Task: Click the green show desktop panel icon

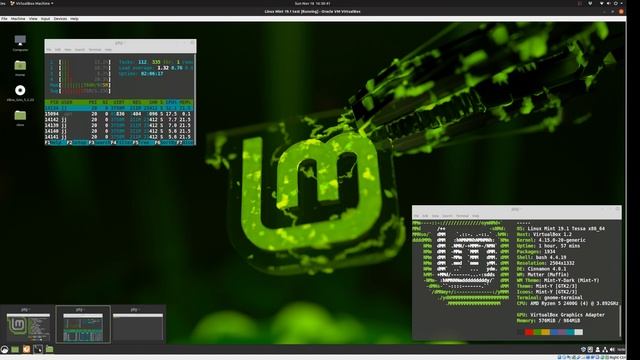Action: 15,349
